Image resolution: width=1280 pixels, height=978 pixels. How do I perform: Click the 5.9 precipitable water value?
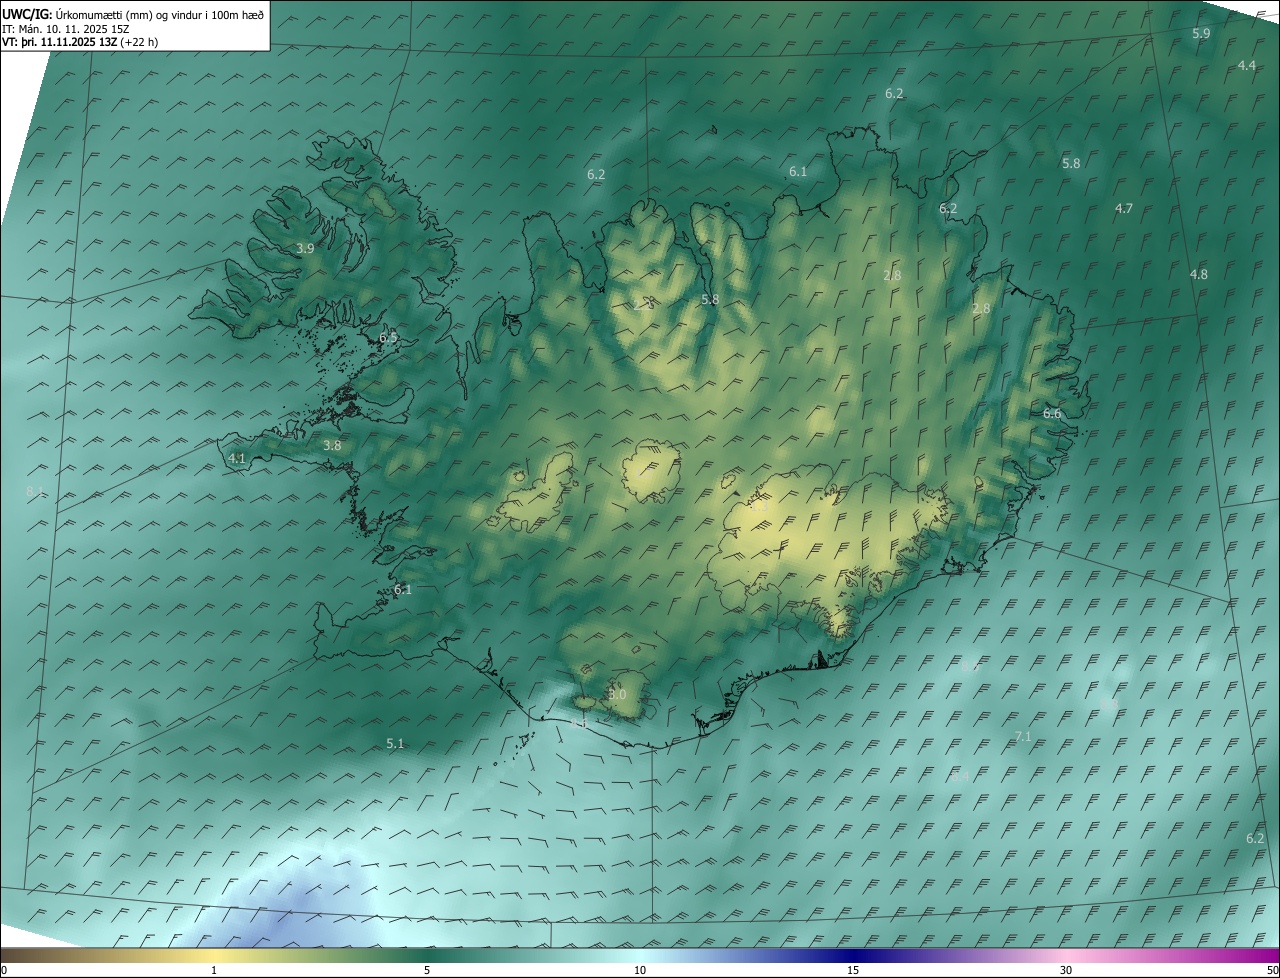[x=1201, y=33]
